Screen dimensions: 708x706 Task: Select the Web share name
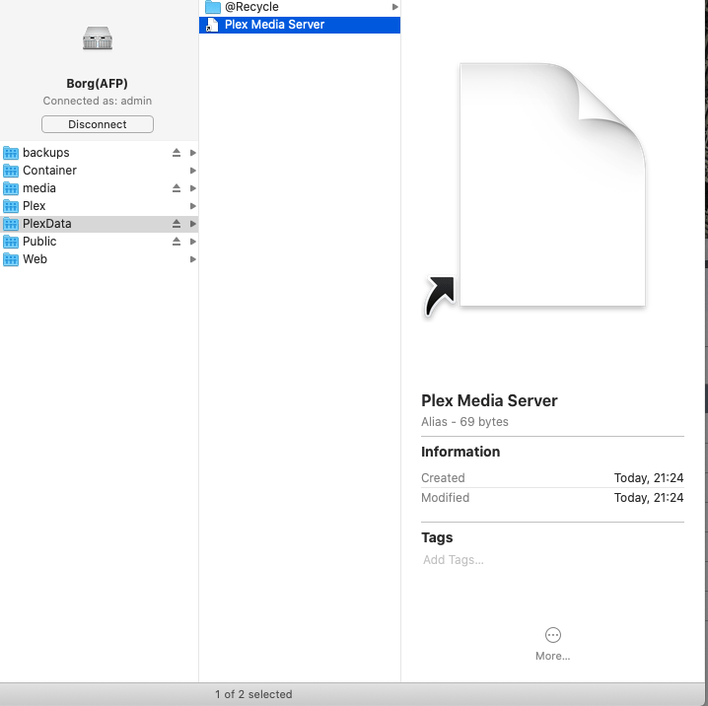pyautogui.click(x=35, y=259)
